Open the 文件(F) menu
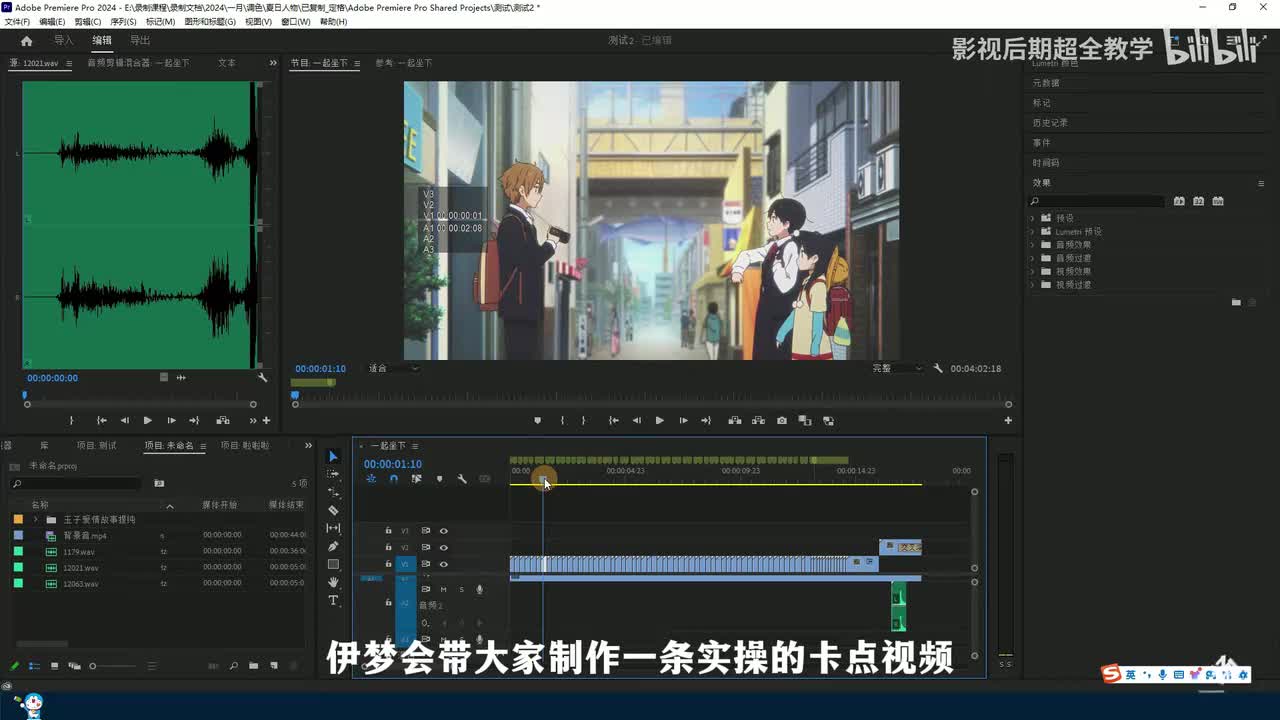The height and width of the screenshot is (720, 1280). [x=17, y=21]
